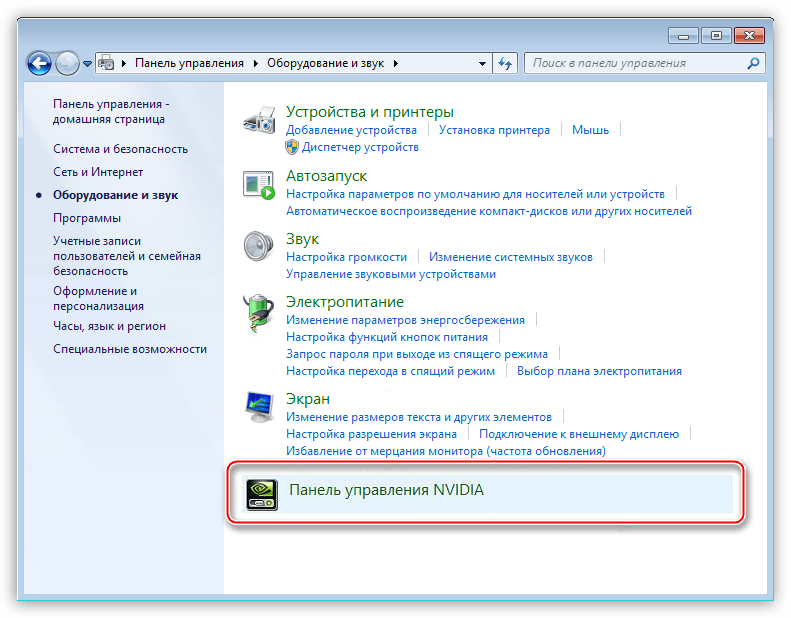Expand arrow after Панель управления breadcrumb
Viewport: 791px width, 618px height.
255,64
